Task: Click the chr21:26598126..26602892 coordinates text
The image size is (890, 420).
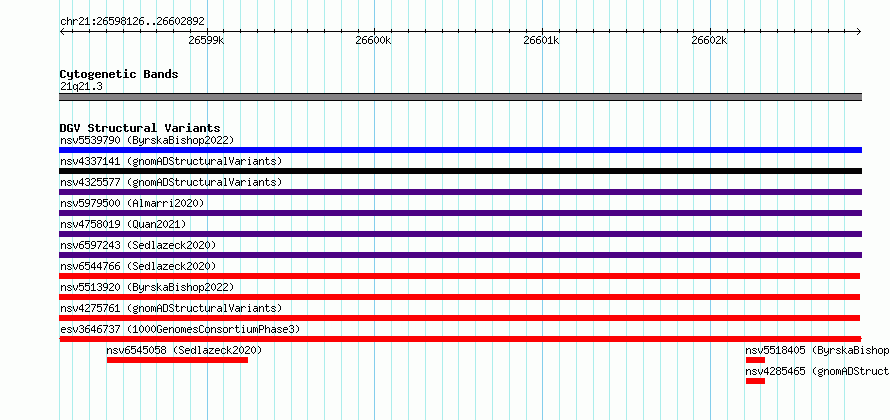Action: 132,22
